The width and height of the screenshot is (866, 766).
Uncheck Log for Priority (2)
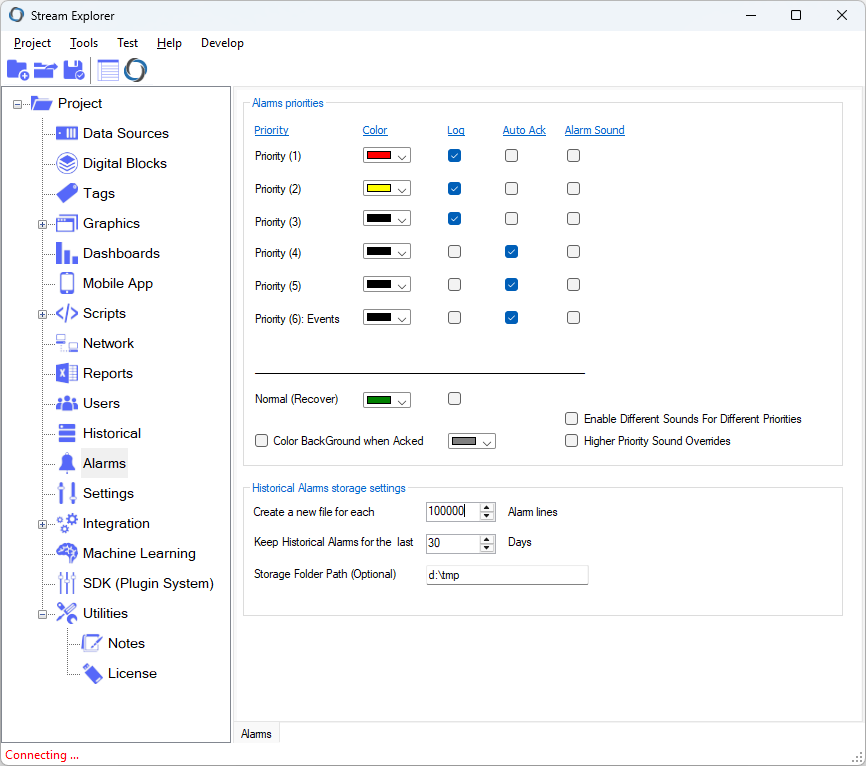454,189
